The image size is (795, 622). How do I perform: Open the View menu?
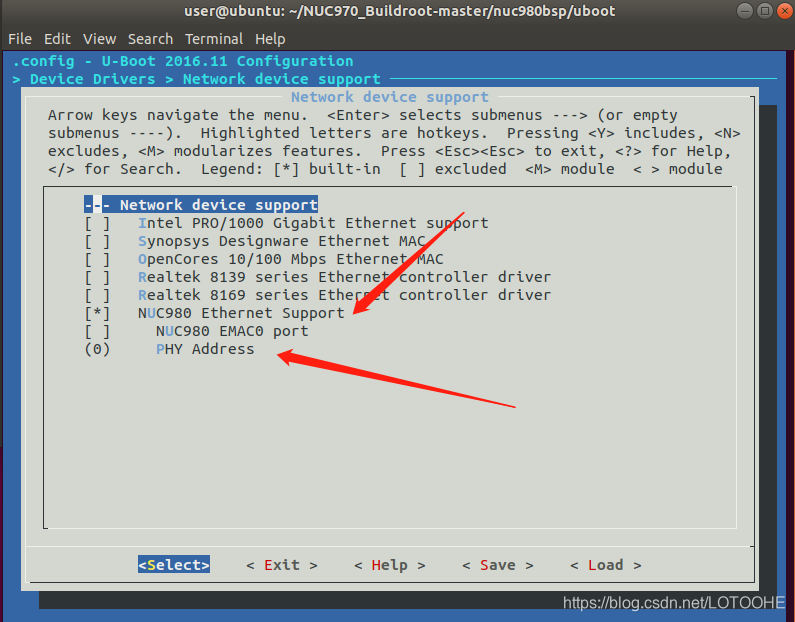point(99,39)
